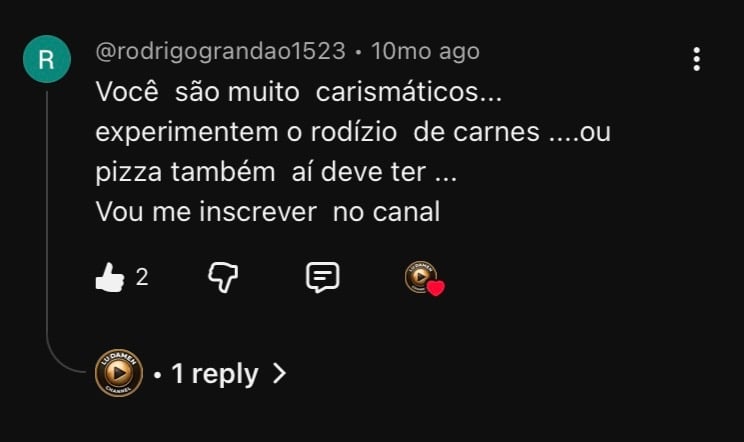Click the Lu Damen Channel avatar beside replies

(x=119, y=373)
